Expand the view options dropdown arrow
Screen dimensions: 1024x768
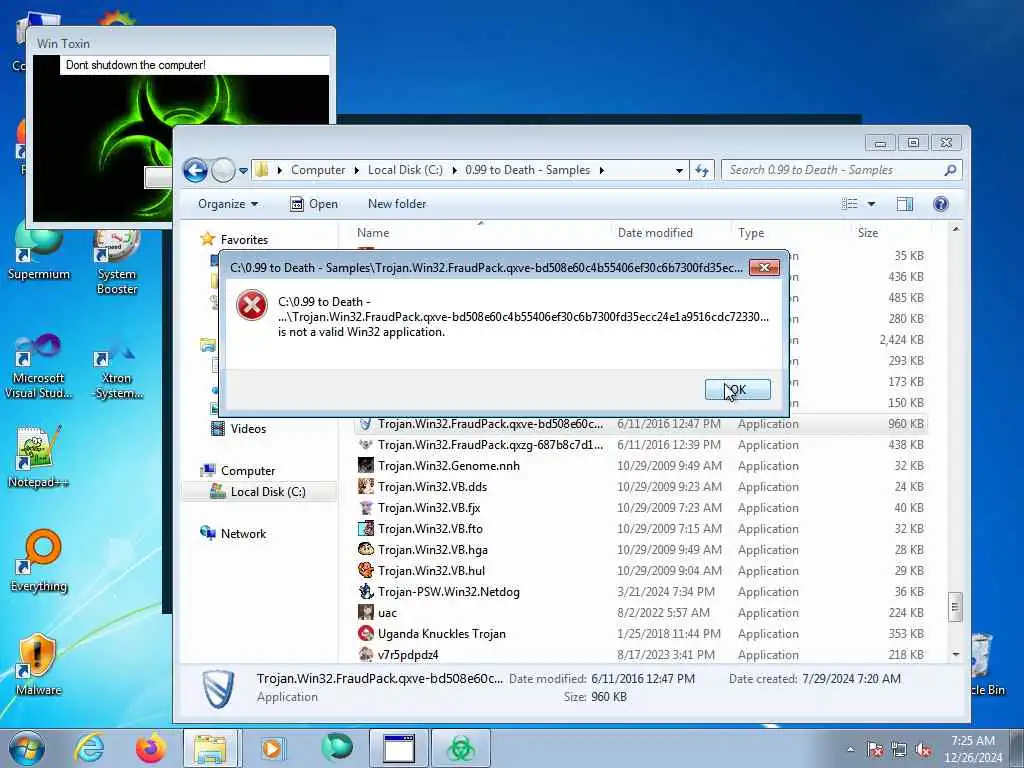click(x=871, y=204)
